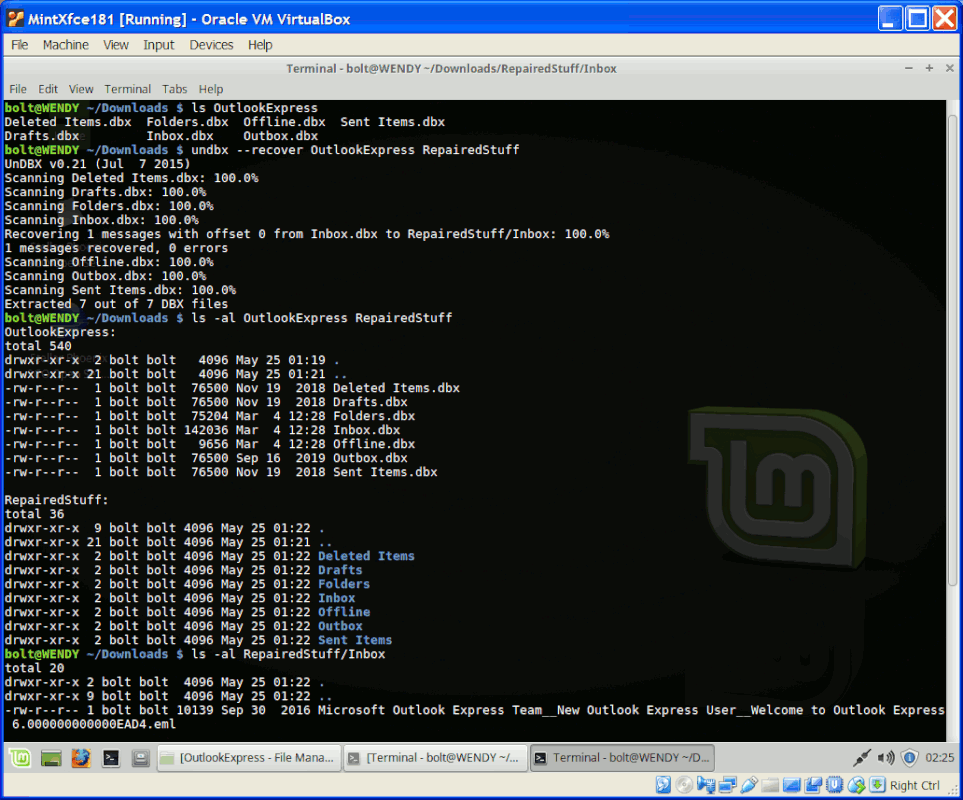The height and width of the screenshot is (800, 963).
Task: Launch Firefox from the panel
Action: click(80, 758)
